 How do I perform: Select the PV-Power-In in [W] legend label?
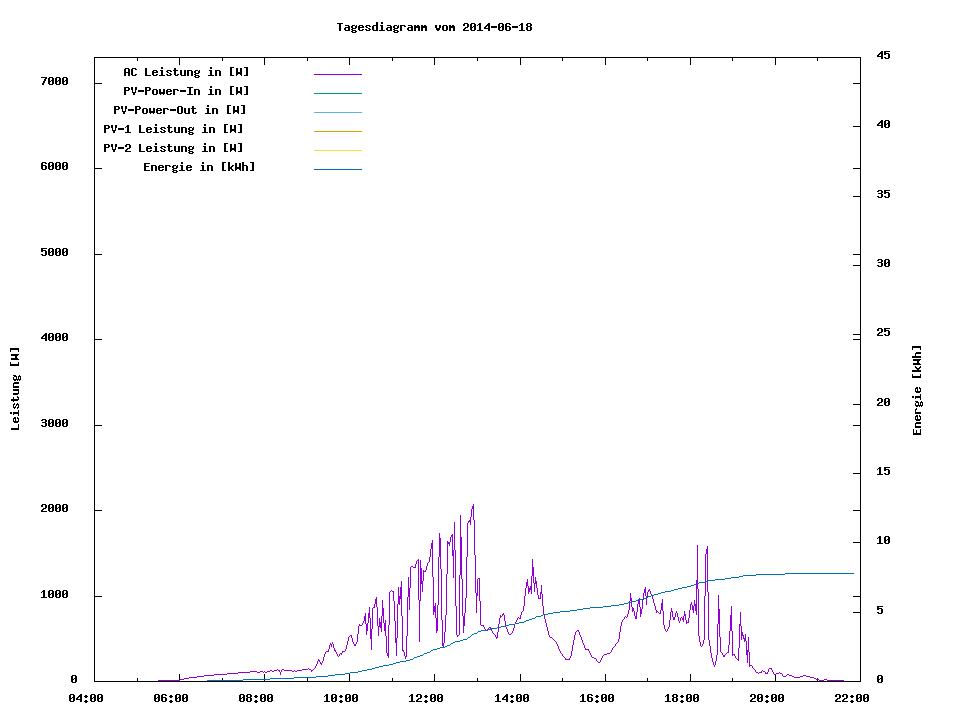[x=186, y=91]
